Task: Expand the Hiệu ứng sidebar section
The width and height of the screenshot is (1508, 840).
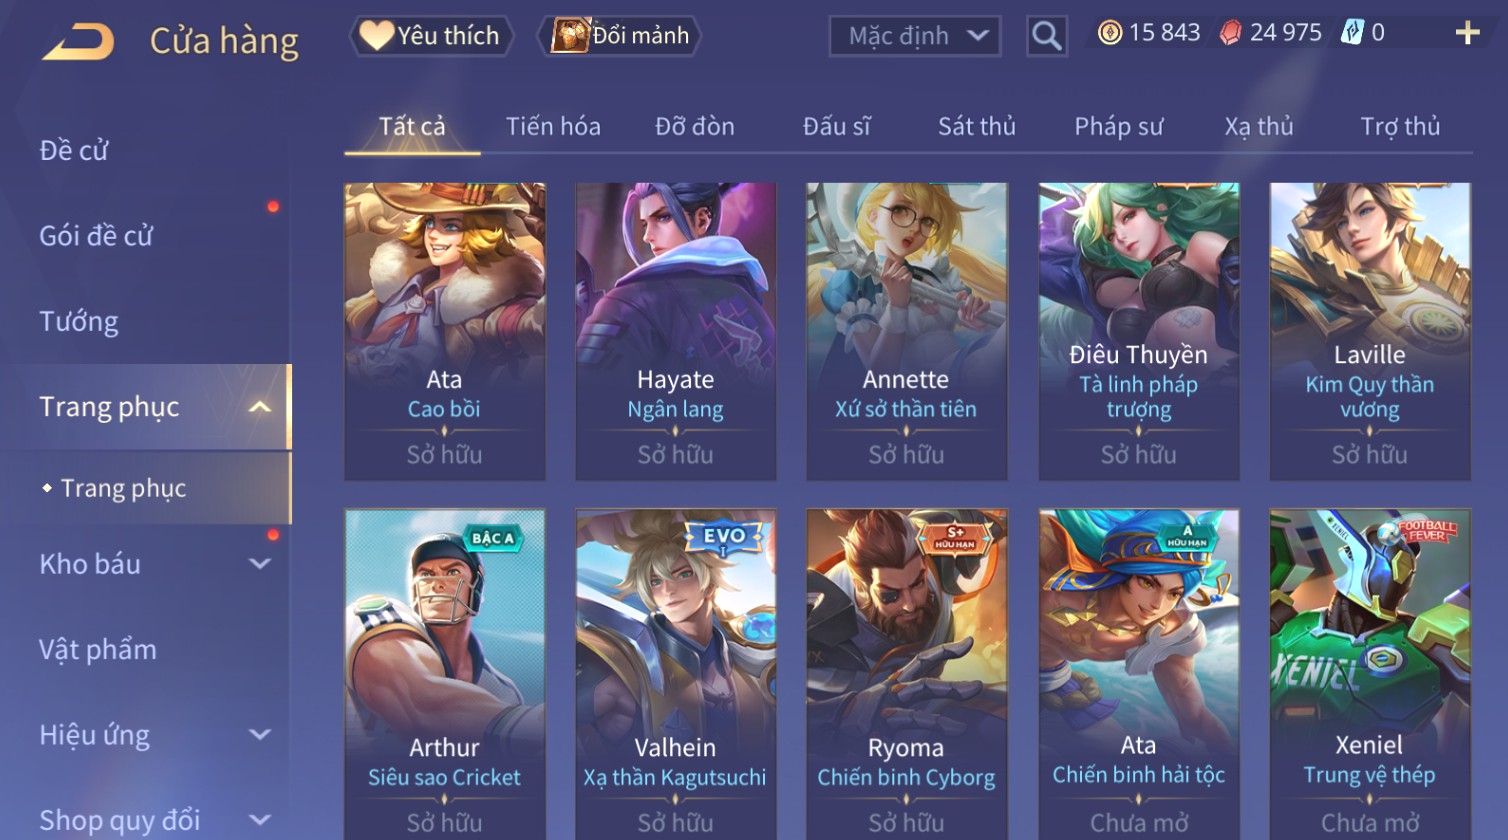Action: click(x=260, y=735)
